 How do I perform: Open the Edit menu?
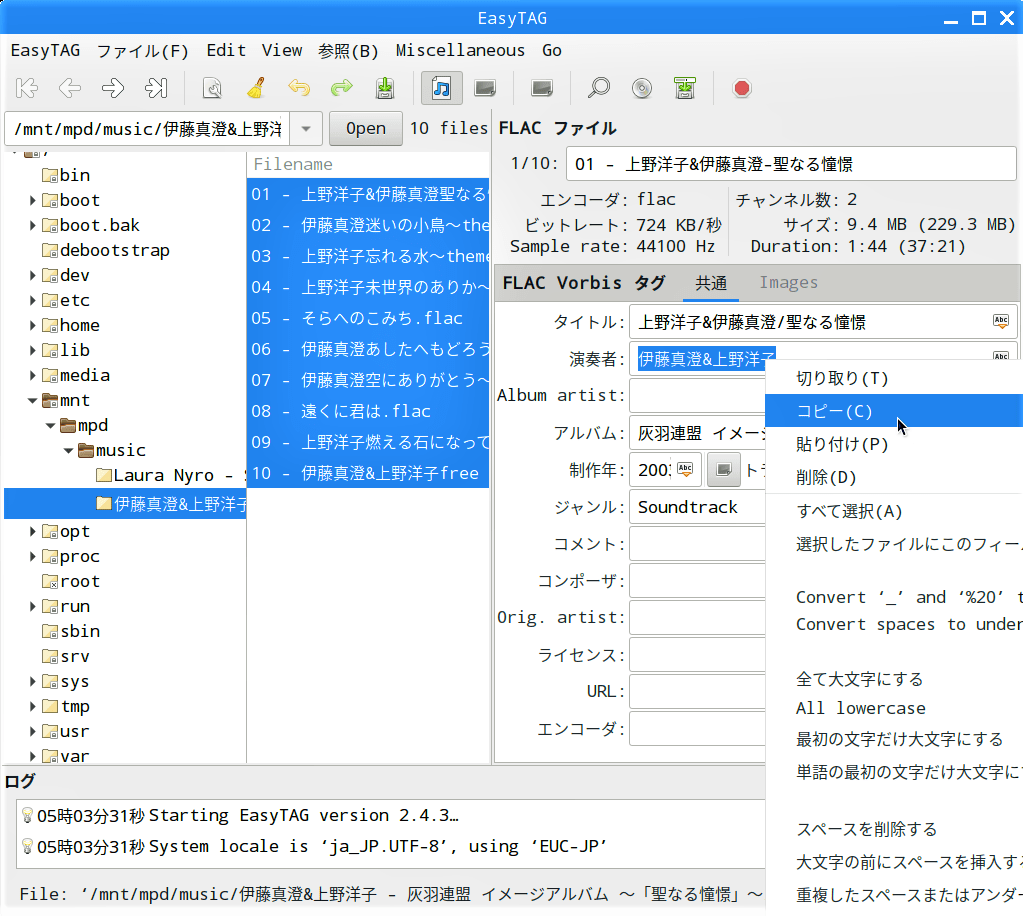(226, 50)
